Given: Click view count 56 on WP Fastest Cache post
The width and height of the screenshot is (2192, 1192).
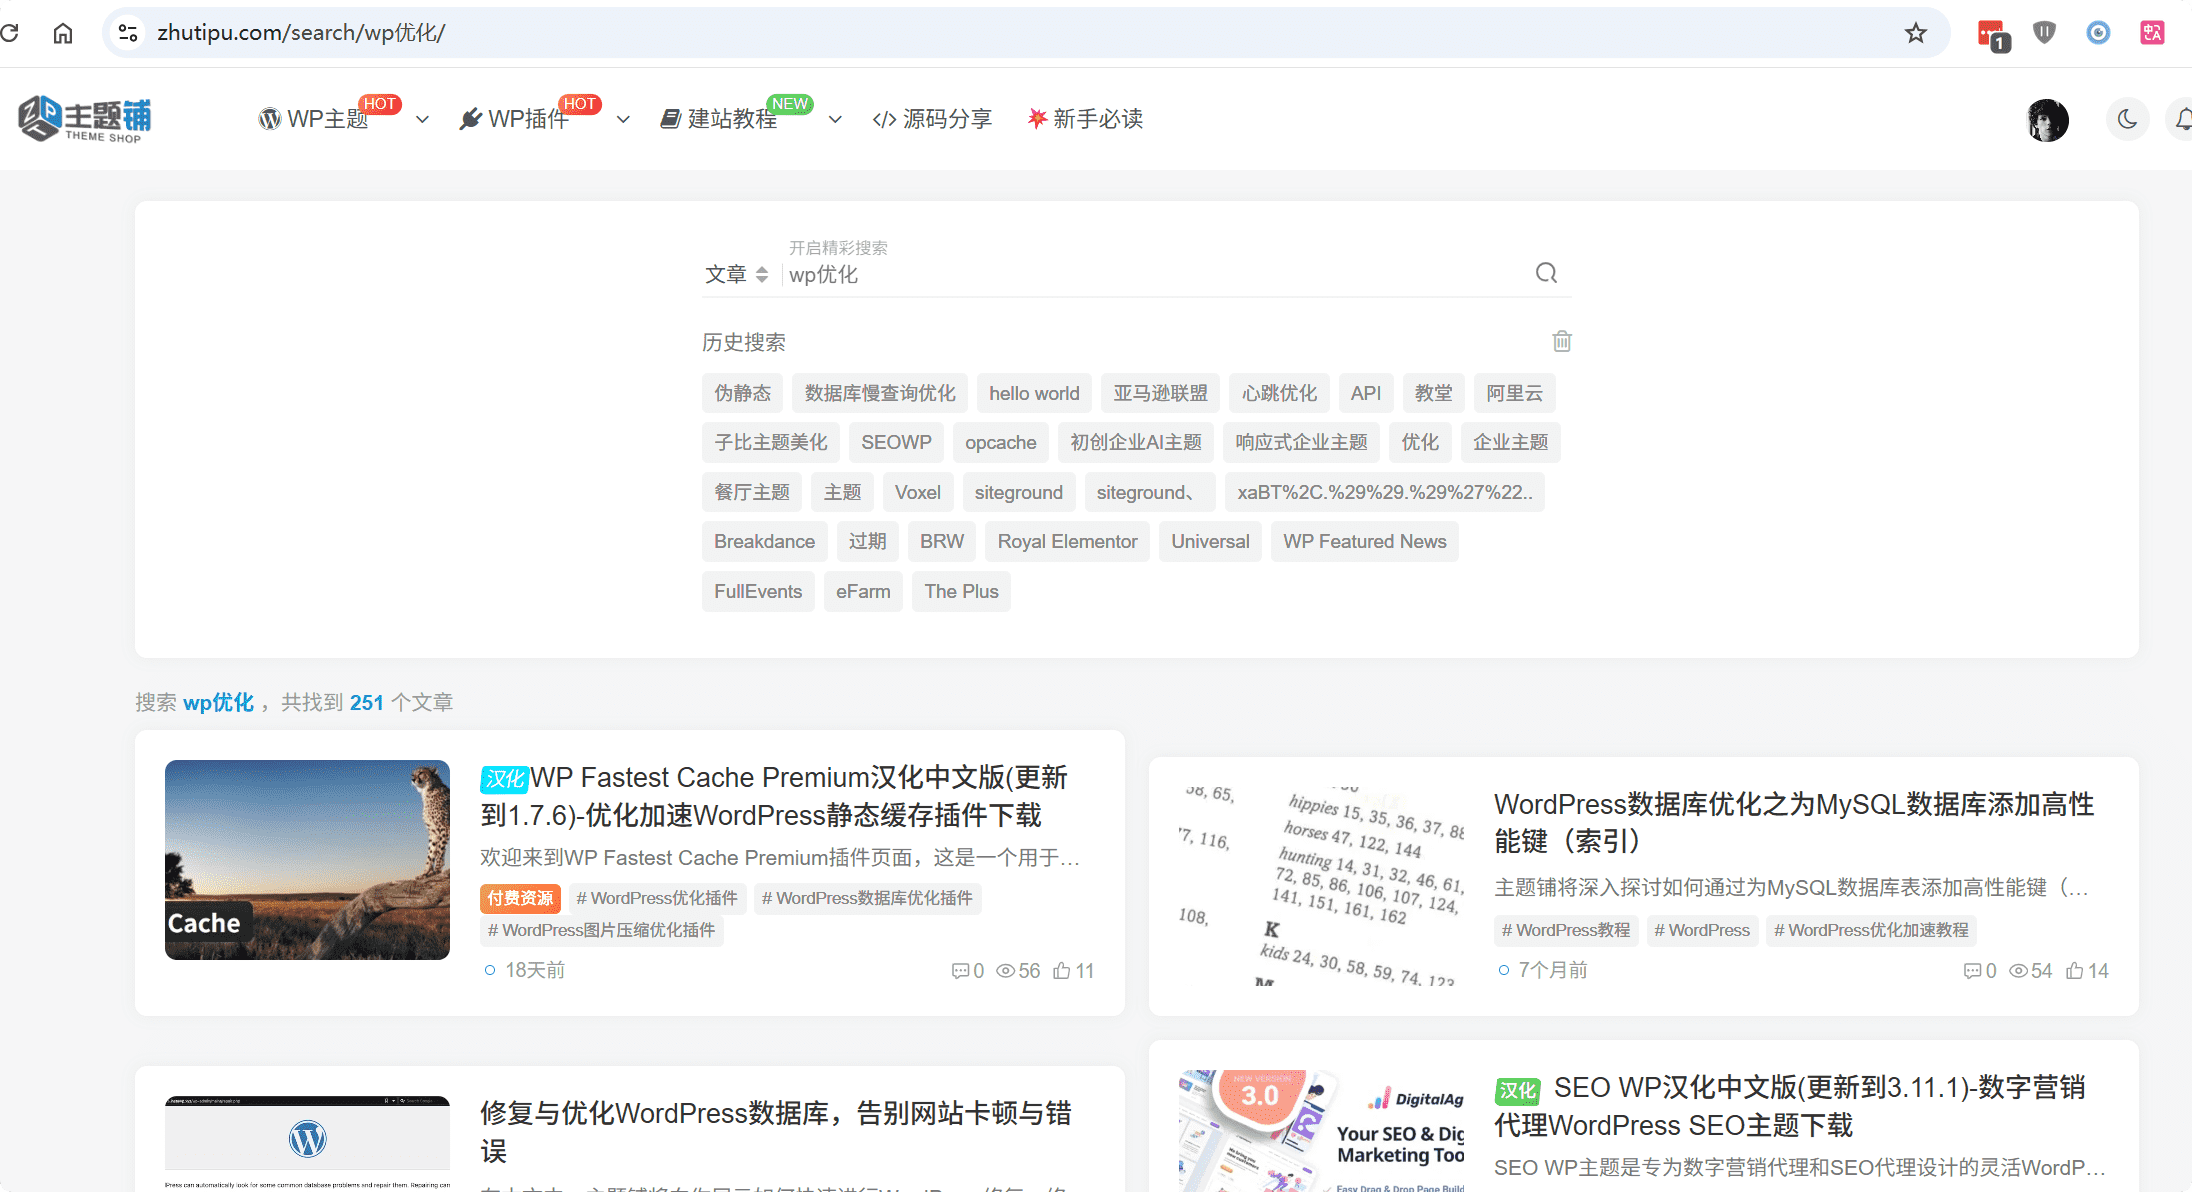Looking at the screenshot, I should click(1018, 971).
